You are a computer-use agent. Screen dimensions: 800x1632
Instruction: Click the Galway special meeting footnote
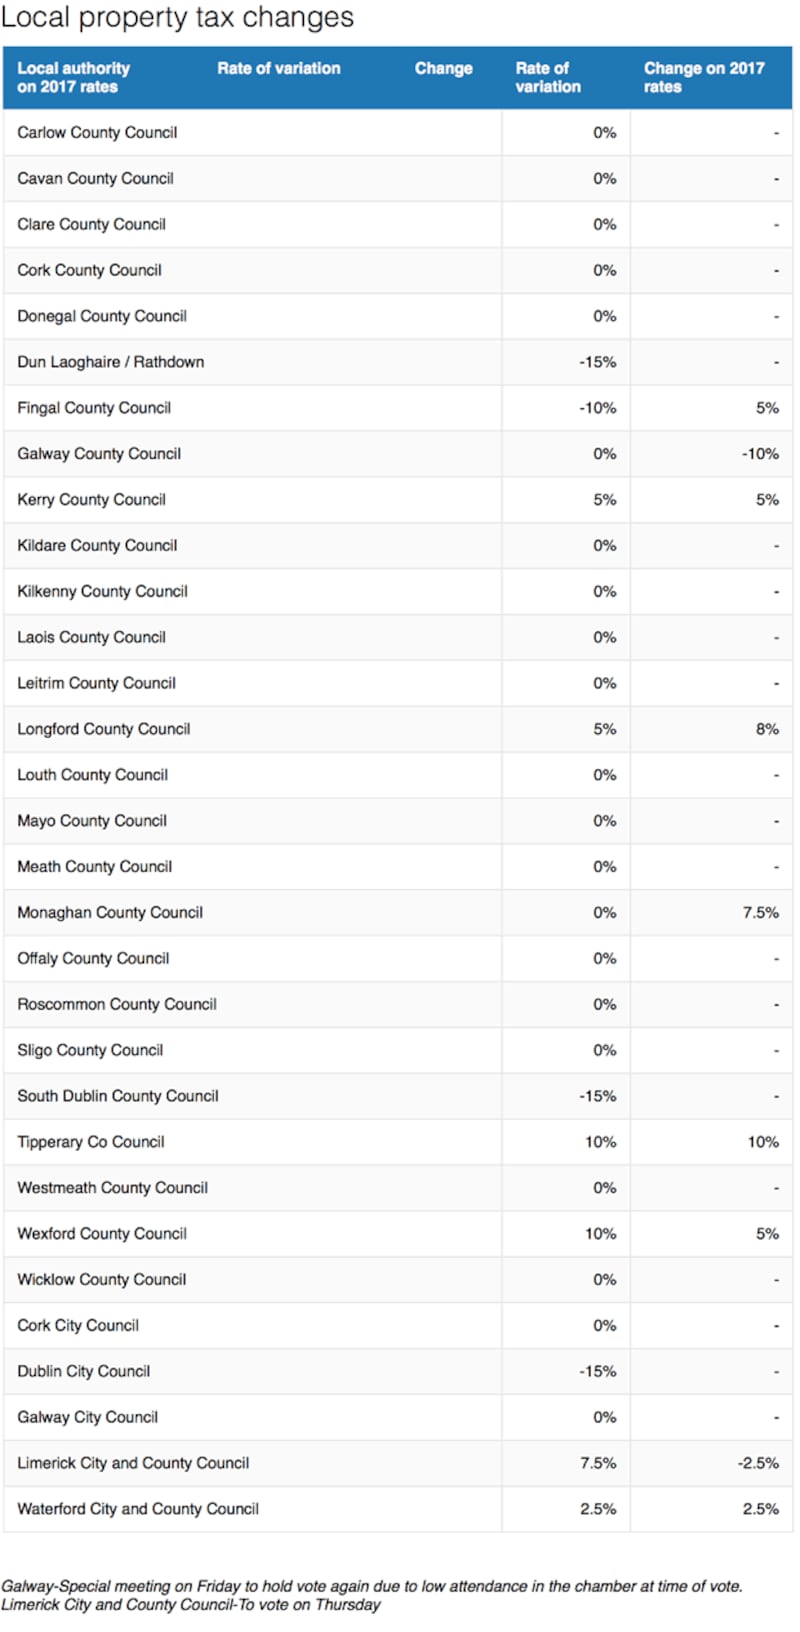[x=371, y=1586]
